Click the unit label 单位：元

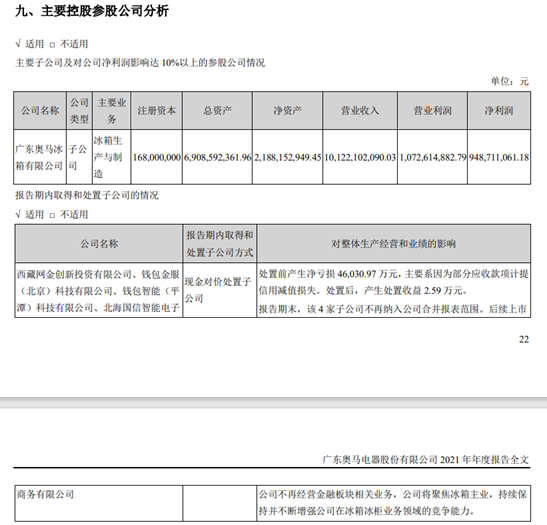point(510,81)
